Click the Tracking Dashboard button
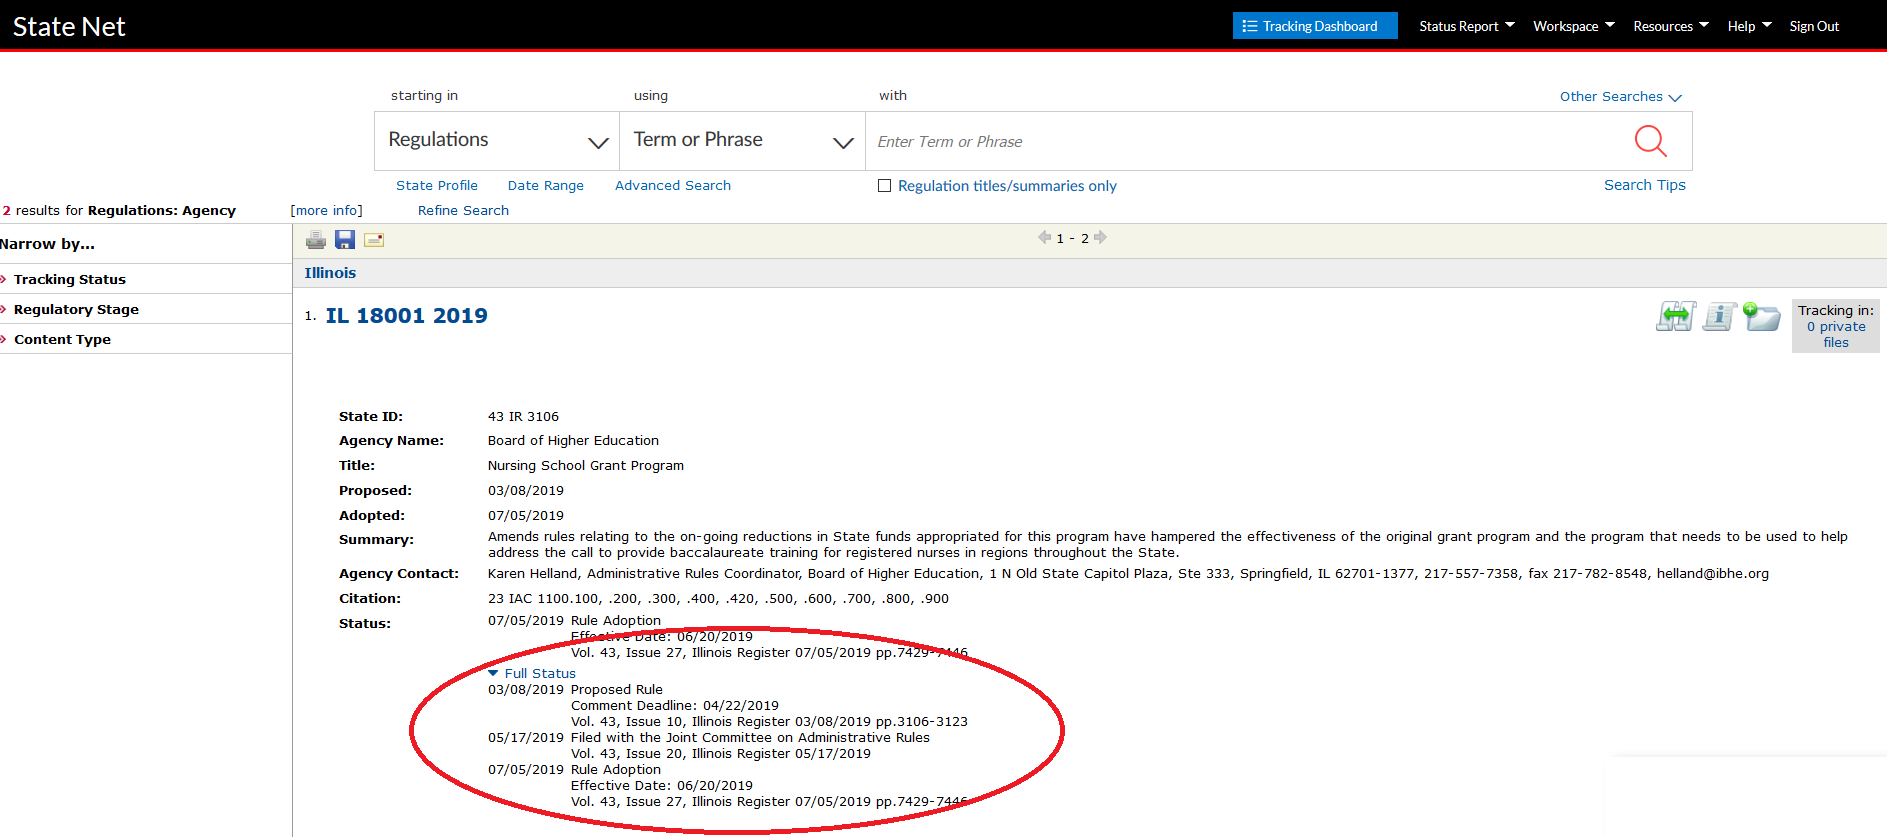 pos(1314,26)
